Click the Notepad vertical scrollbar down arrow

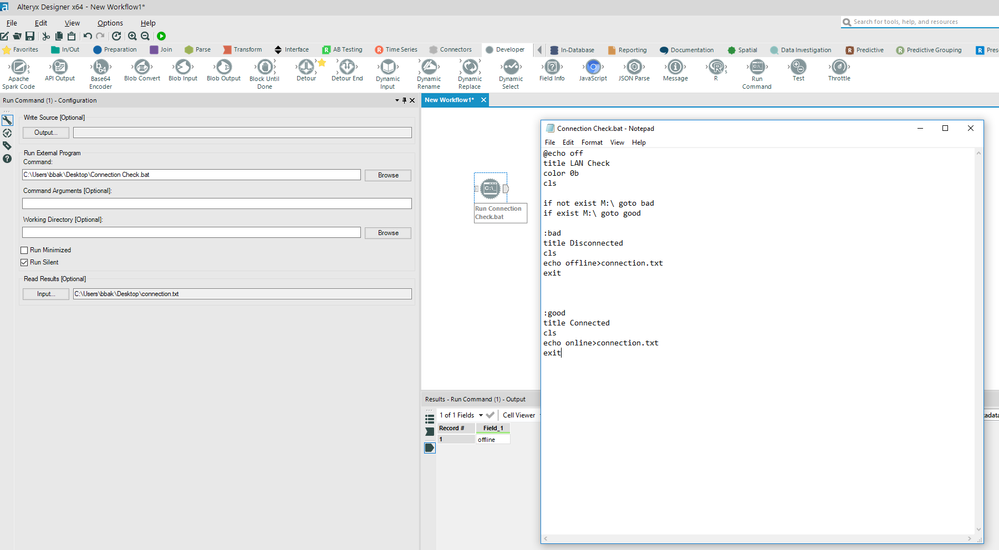pos(979,530)
